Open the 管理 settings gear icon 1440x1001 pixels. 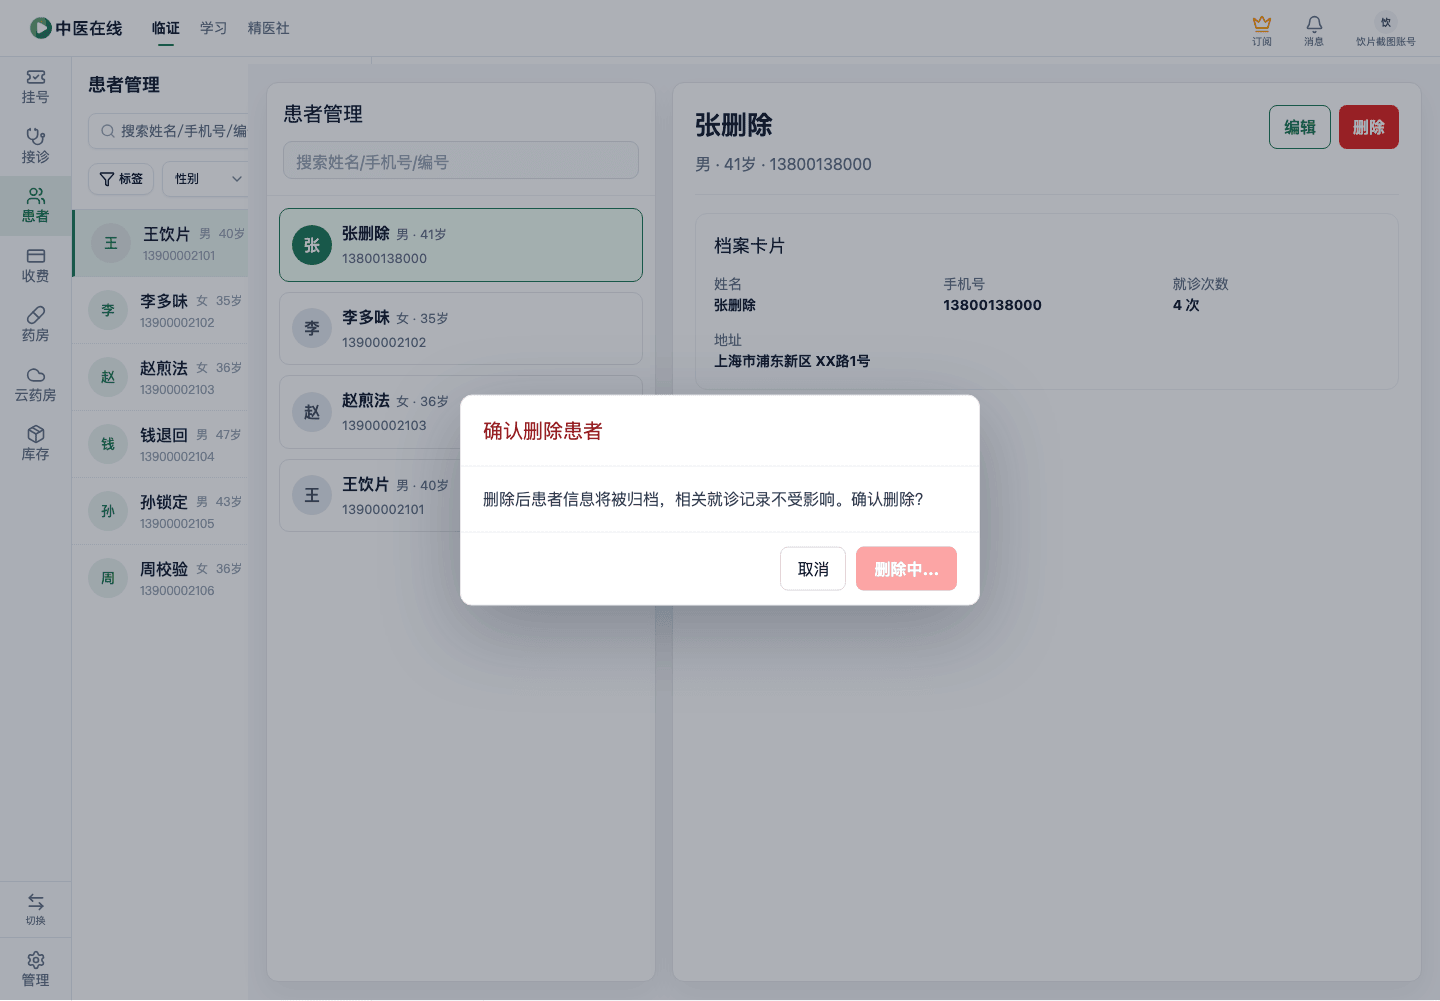35,969
